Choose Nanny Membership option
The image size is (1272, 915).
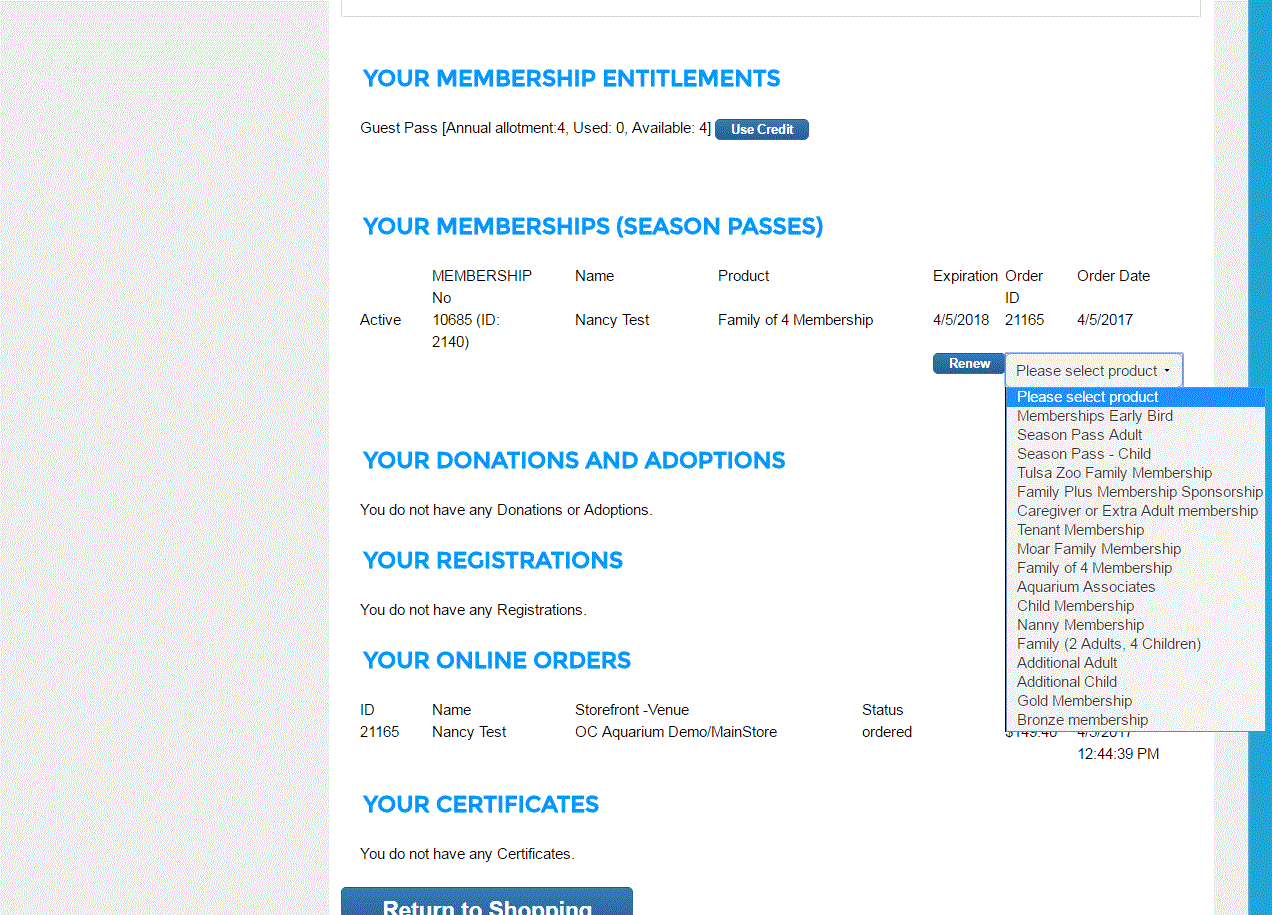click(x=1080, y=625)
